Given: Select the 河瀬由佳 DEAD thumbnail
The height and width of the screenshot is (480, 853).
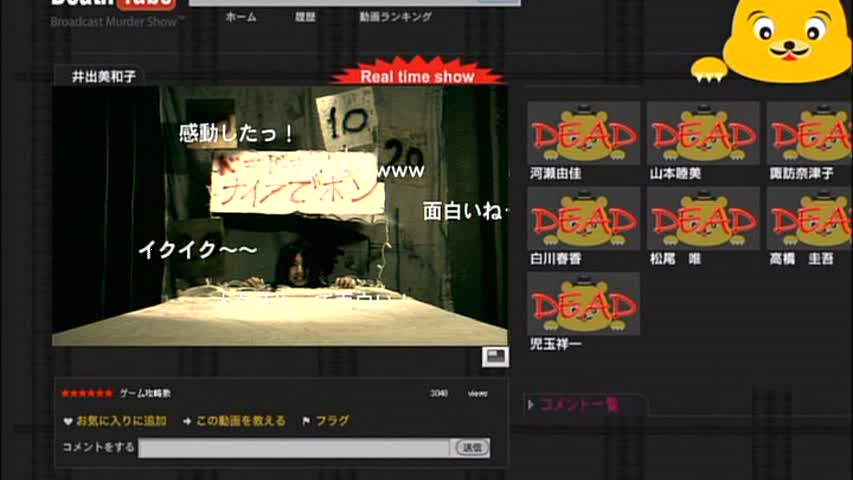Looking at the screenshot, I should tap(583, 133).
